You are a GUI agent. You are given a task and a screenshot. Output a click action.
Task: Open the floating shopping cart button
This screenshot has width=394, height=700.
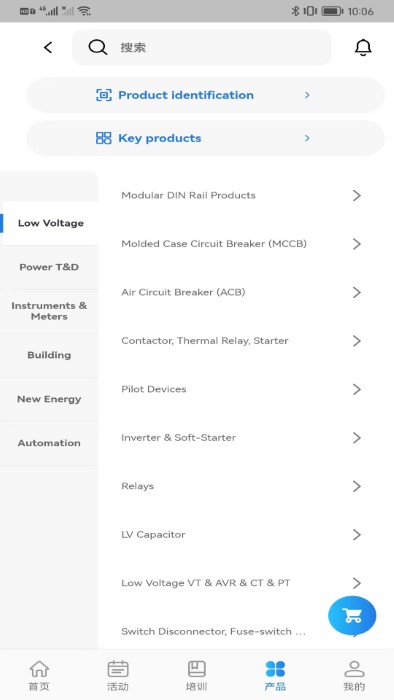pos(352,615)
